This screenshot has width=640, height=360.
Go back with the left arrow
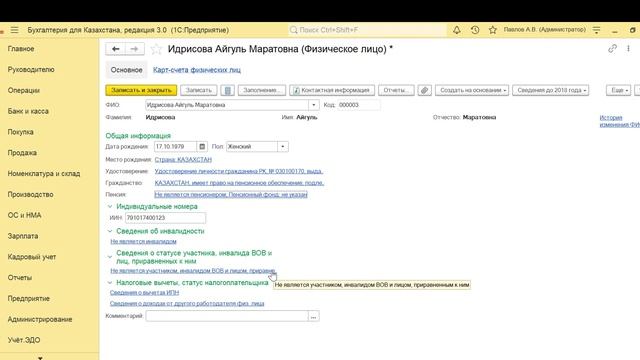point(116,49)
